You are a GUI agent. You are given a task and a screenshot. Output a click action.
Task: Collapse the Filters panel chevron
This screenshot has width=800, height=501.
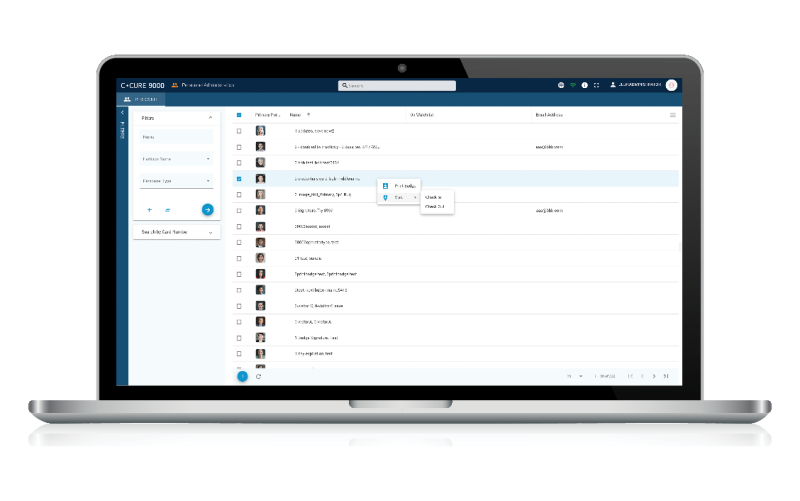click(210, 118)
